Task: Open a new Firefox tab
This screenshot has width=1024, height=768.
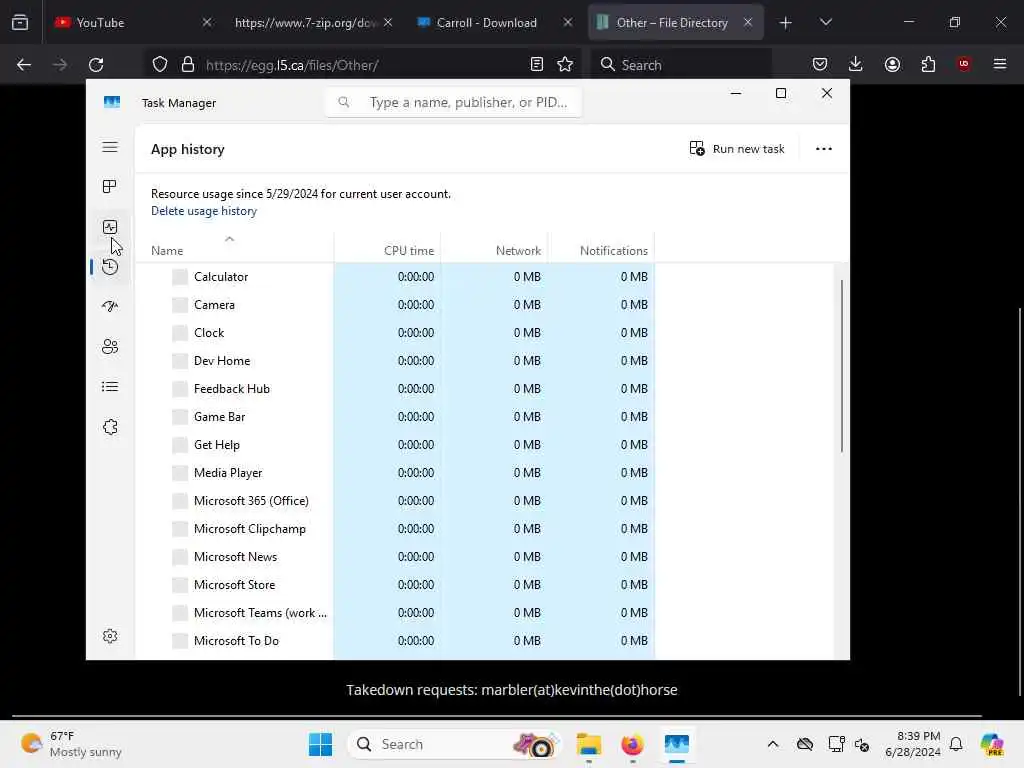Action: pyautogui.click(x=786, y=23)
